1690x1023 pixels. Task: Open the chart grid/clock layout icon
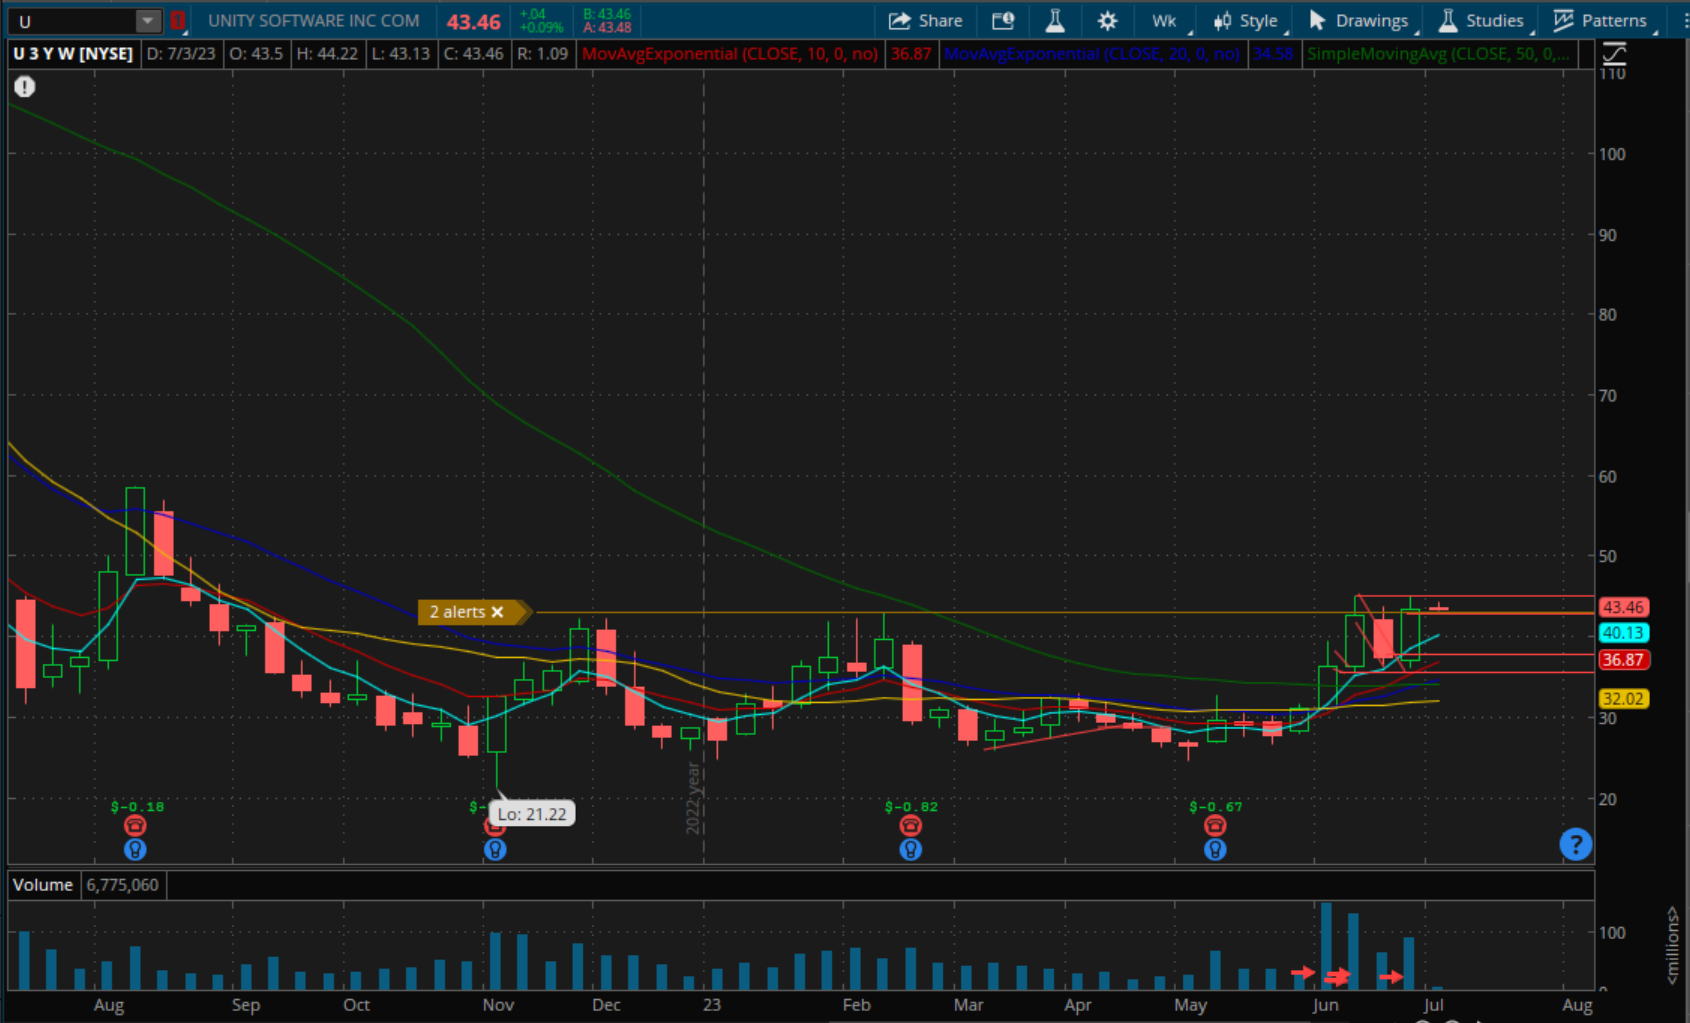tap(1002, 20)
